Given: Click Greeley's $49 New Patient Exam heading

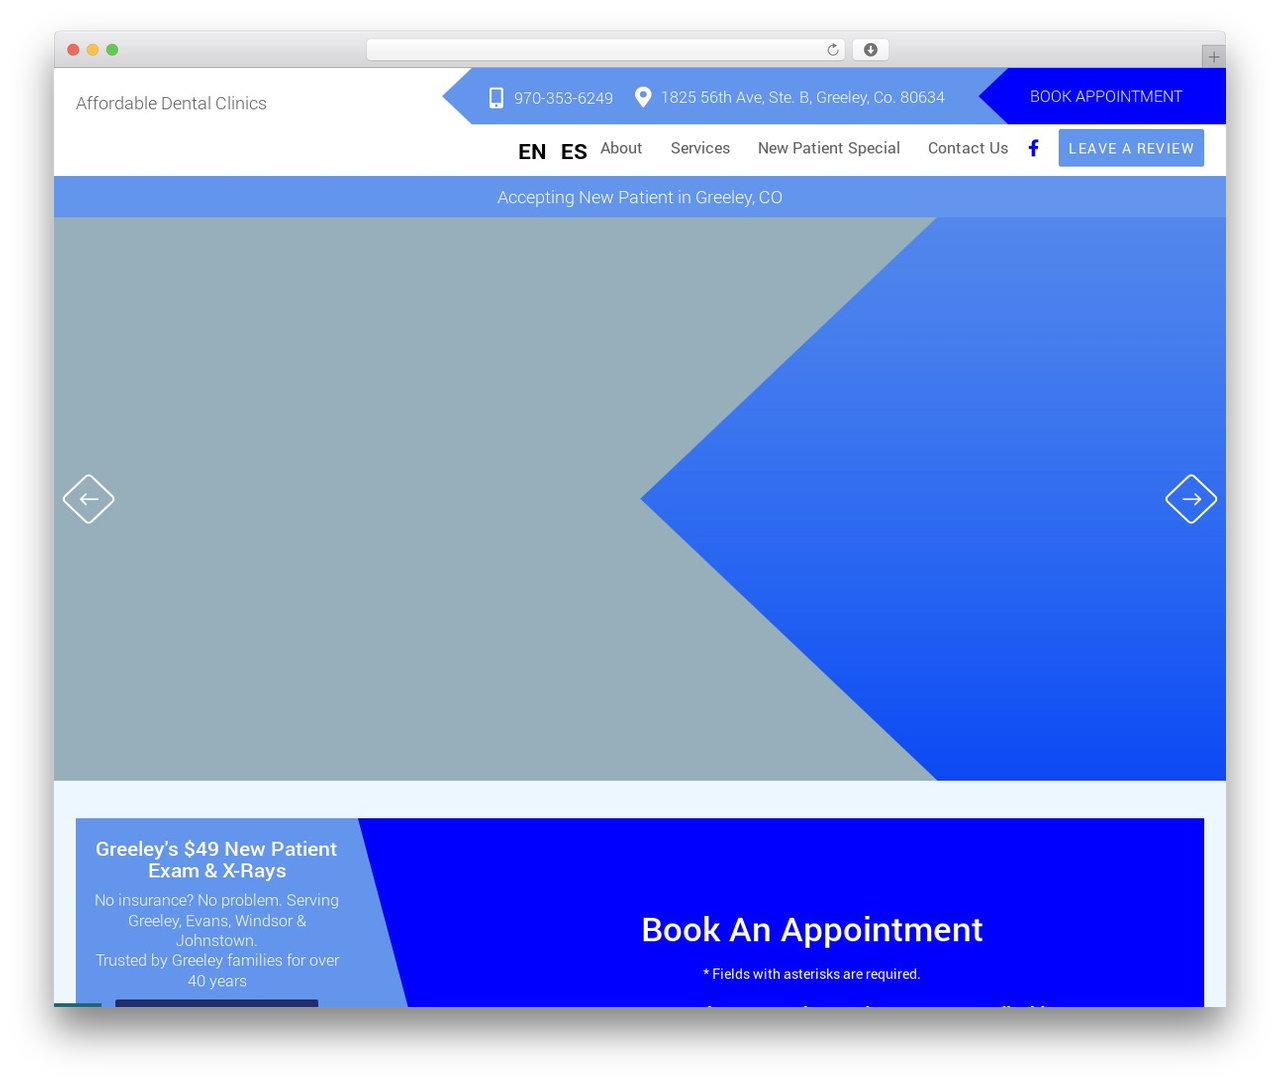Looking at the screenshot, I should coord(217,860).
